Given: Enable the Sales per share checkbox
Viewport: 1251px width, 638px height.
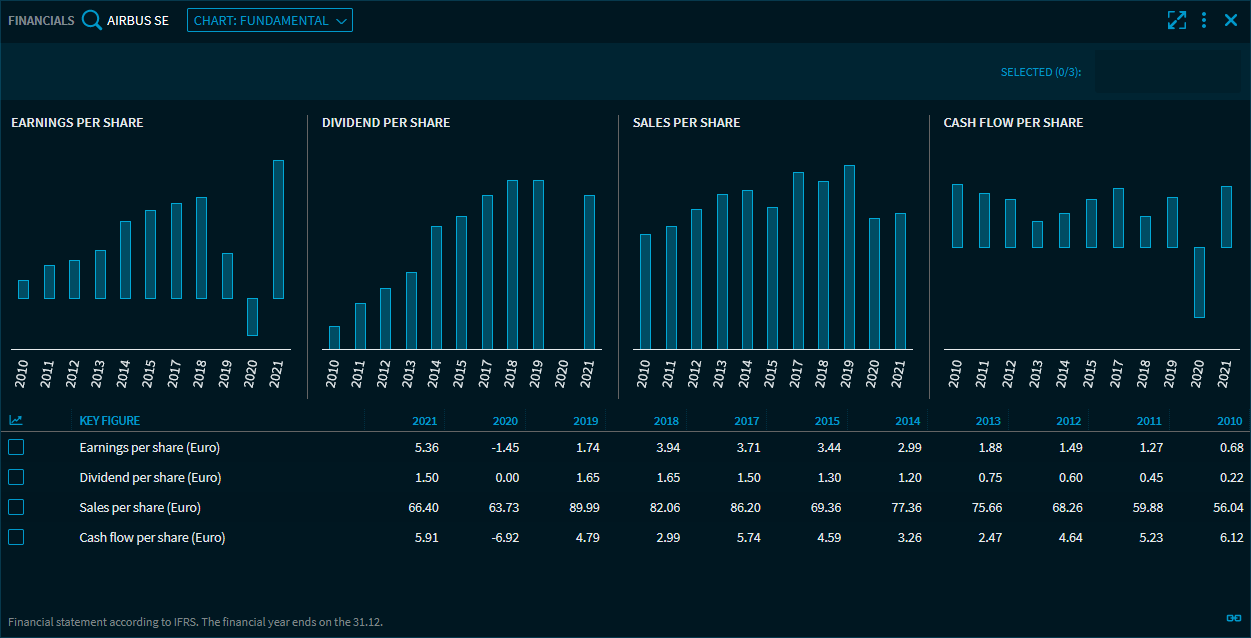Looking at the screenshot, I should point(16,507).
